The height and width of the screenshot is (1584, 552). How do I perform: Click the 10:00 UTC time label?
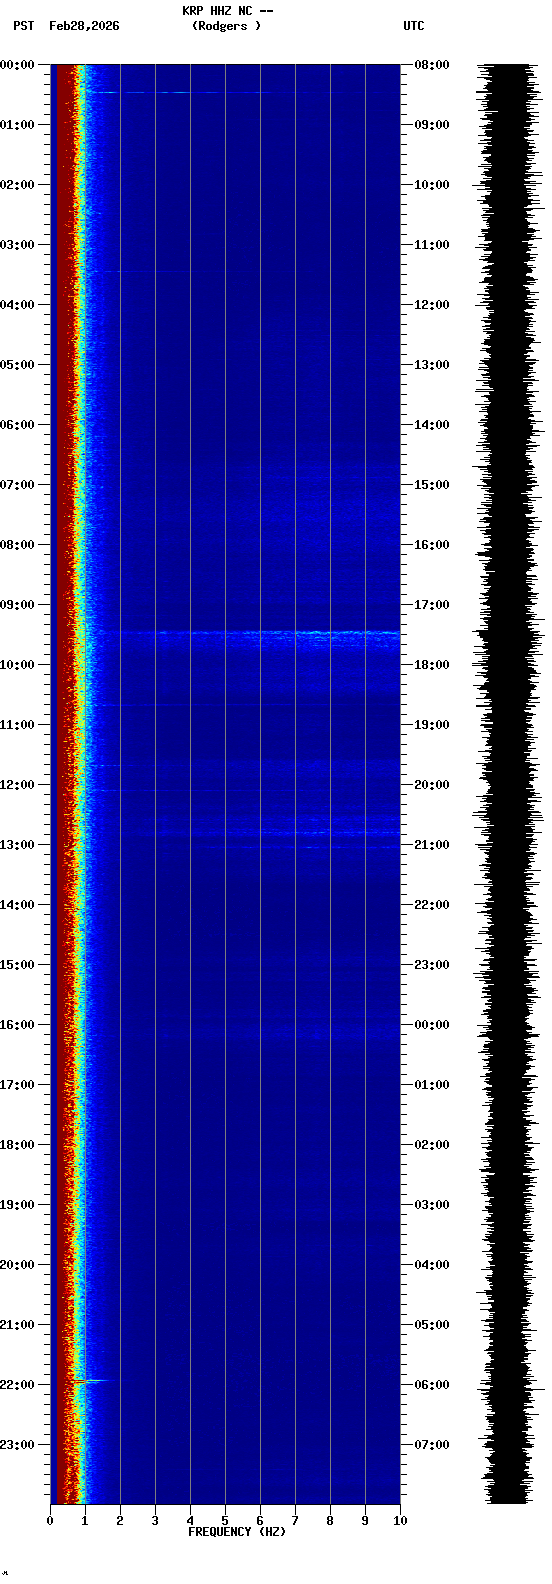[x=432, y=185]
